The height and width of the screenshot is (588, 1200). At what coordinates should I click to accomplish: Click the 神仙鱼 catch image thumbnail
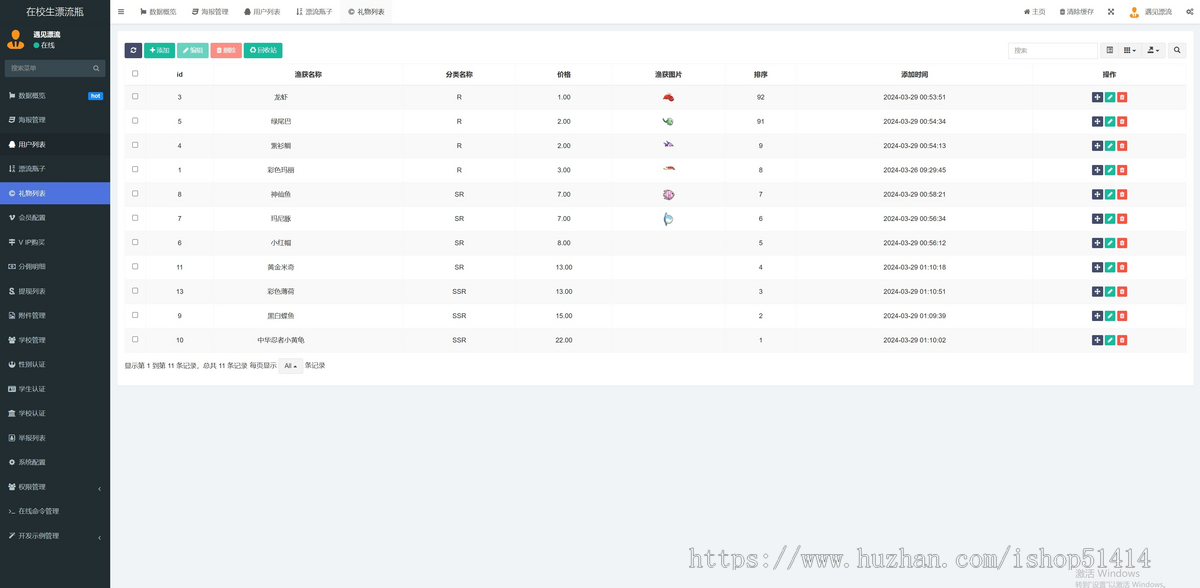[x=668, y=194]
